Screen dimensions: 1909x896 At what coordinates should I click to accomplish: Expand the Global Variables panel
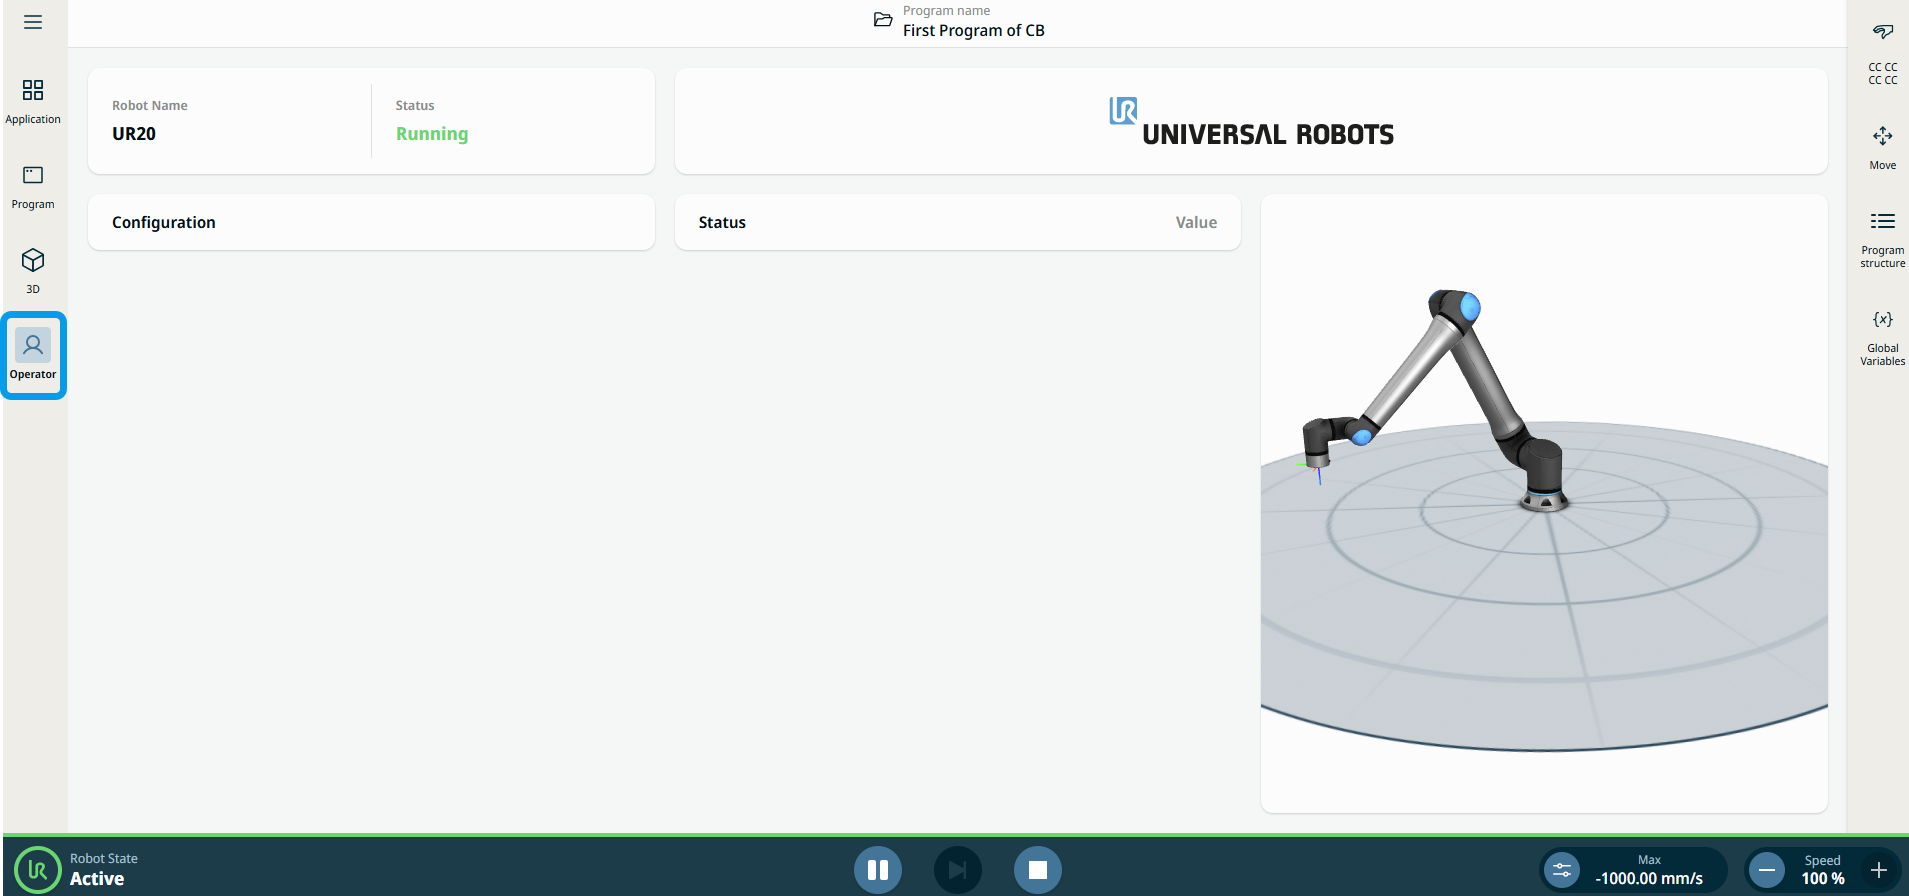(x=1882, y=336)
